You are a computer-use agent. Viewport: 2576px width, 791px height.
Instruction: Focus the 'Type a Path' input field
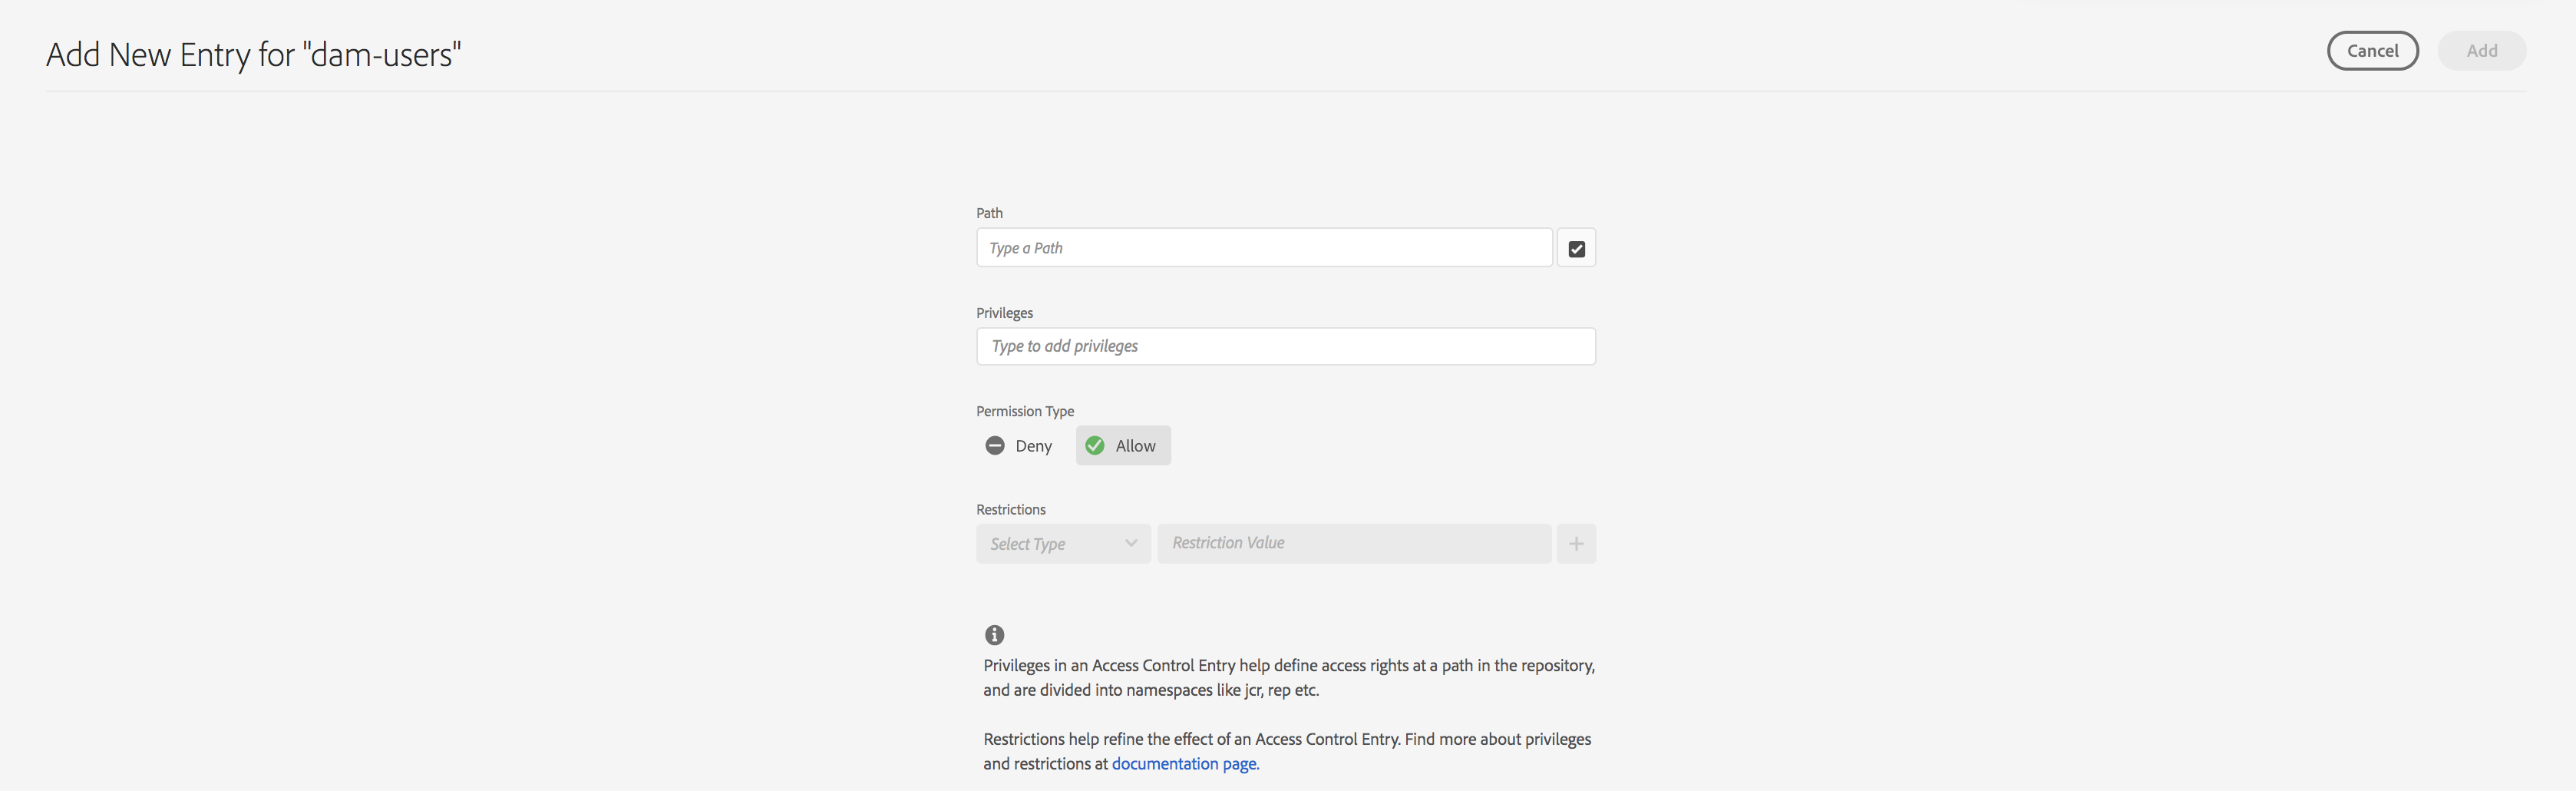coord(1263,248)
